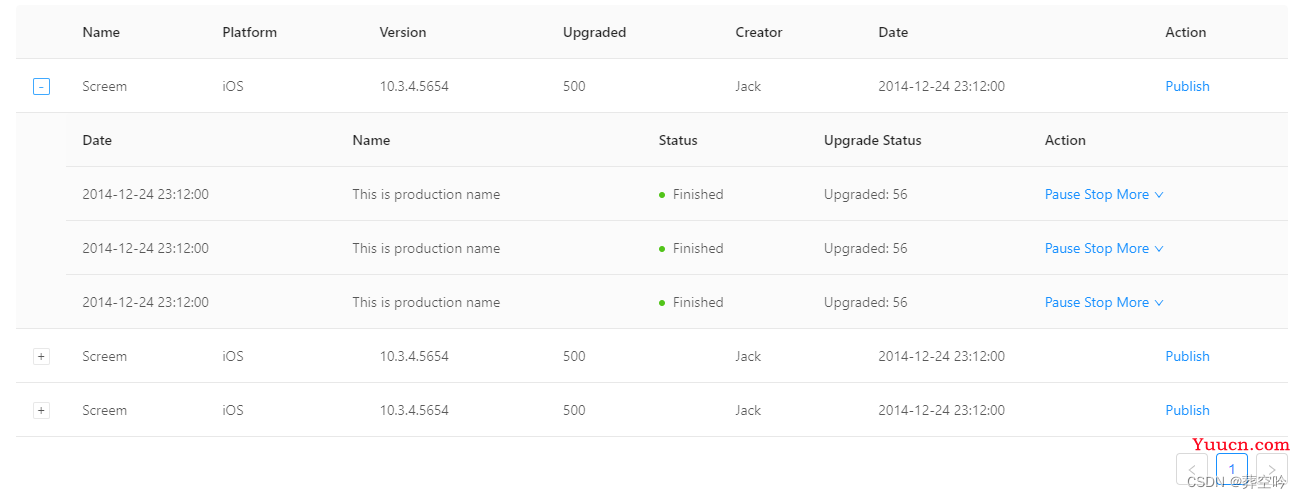This screenshot has width=1302, height=499.
Task: Click the Upgrade Status column header
Action: pos(873,141)
